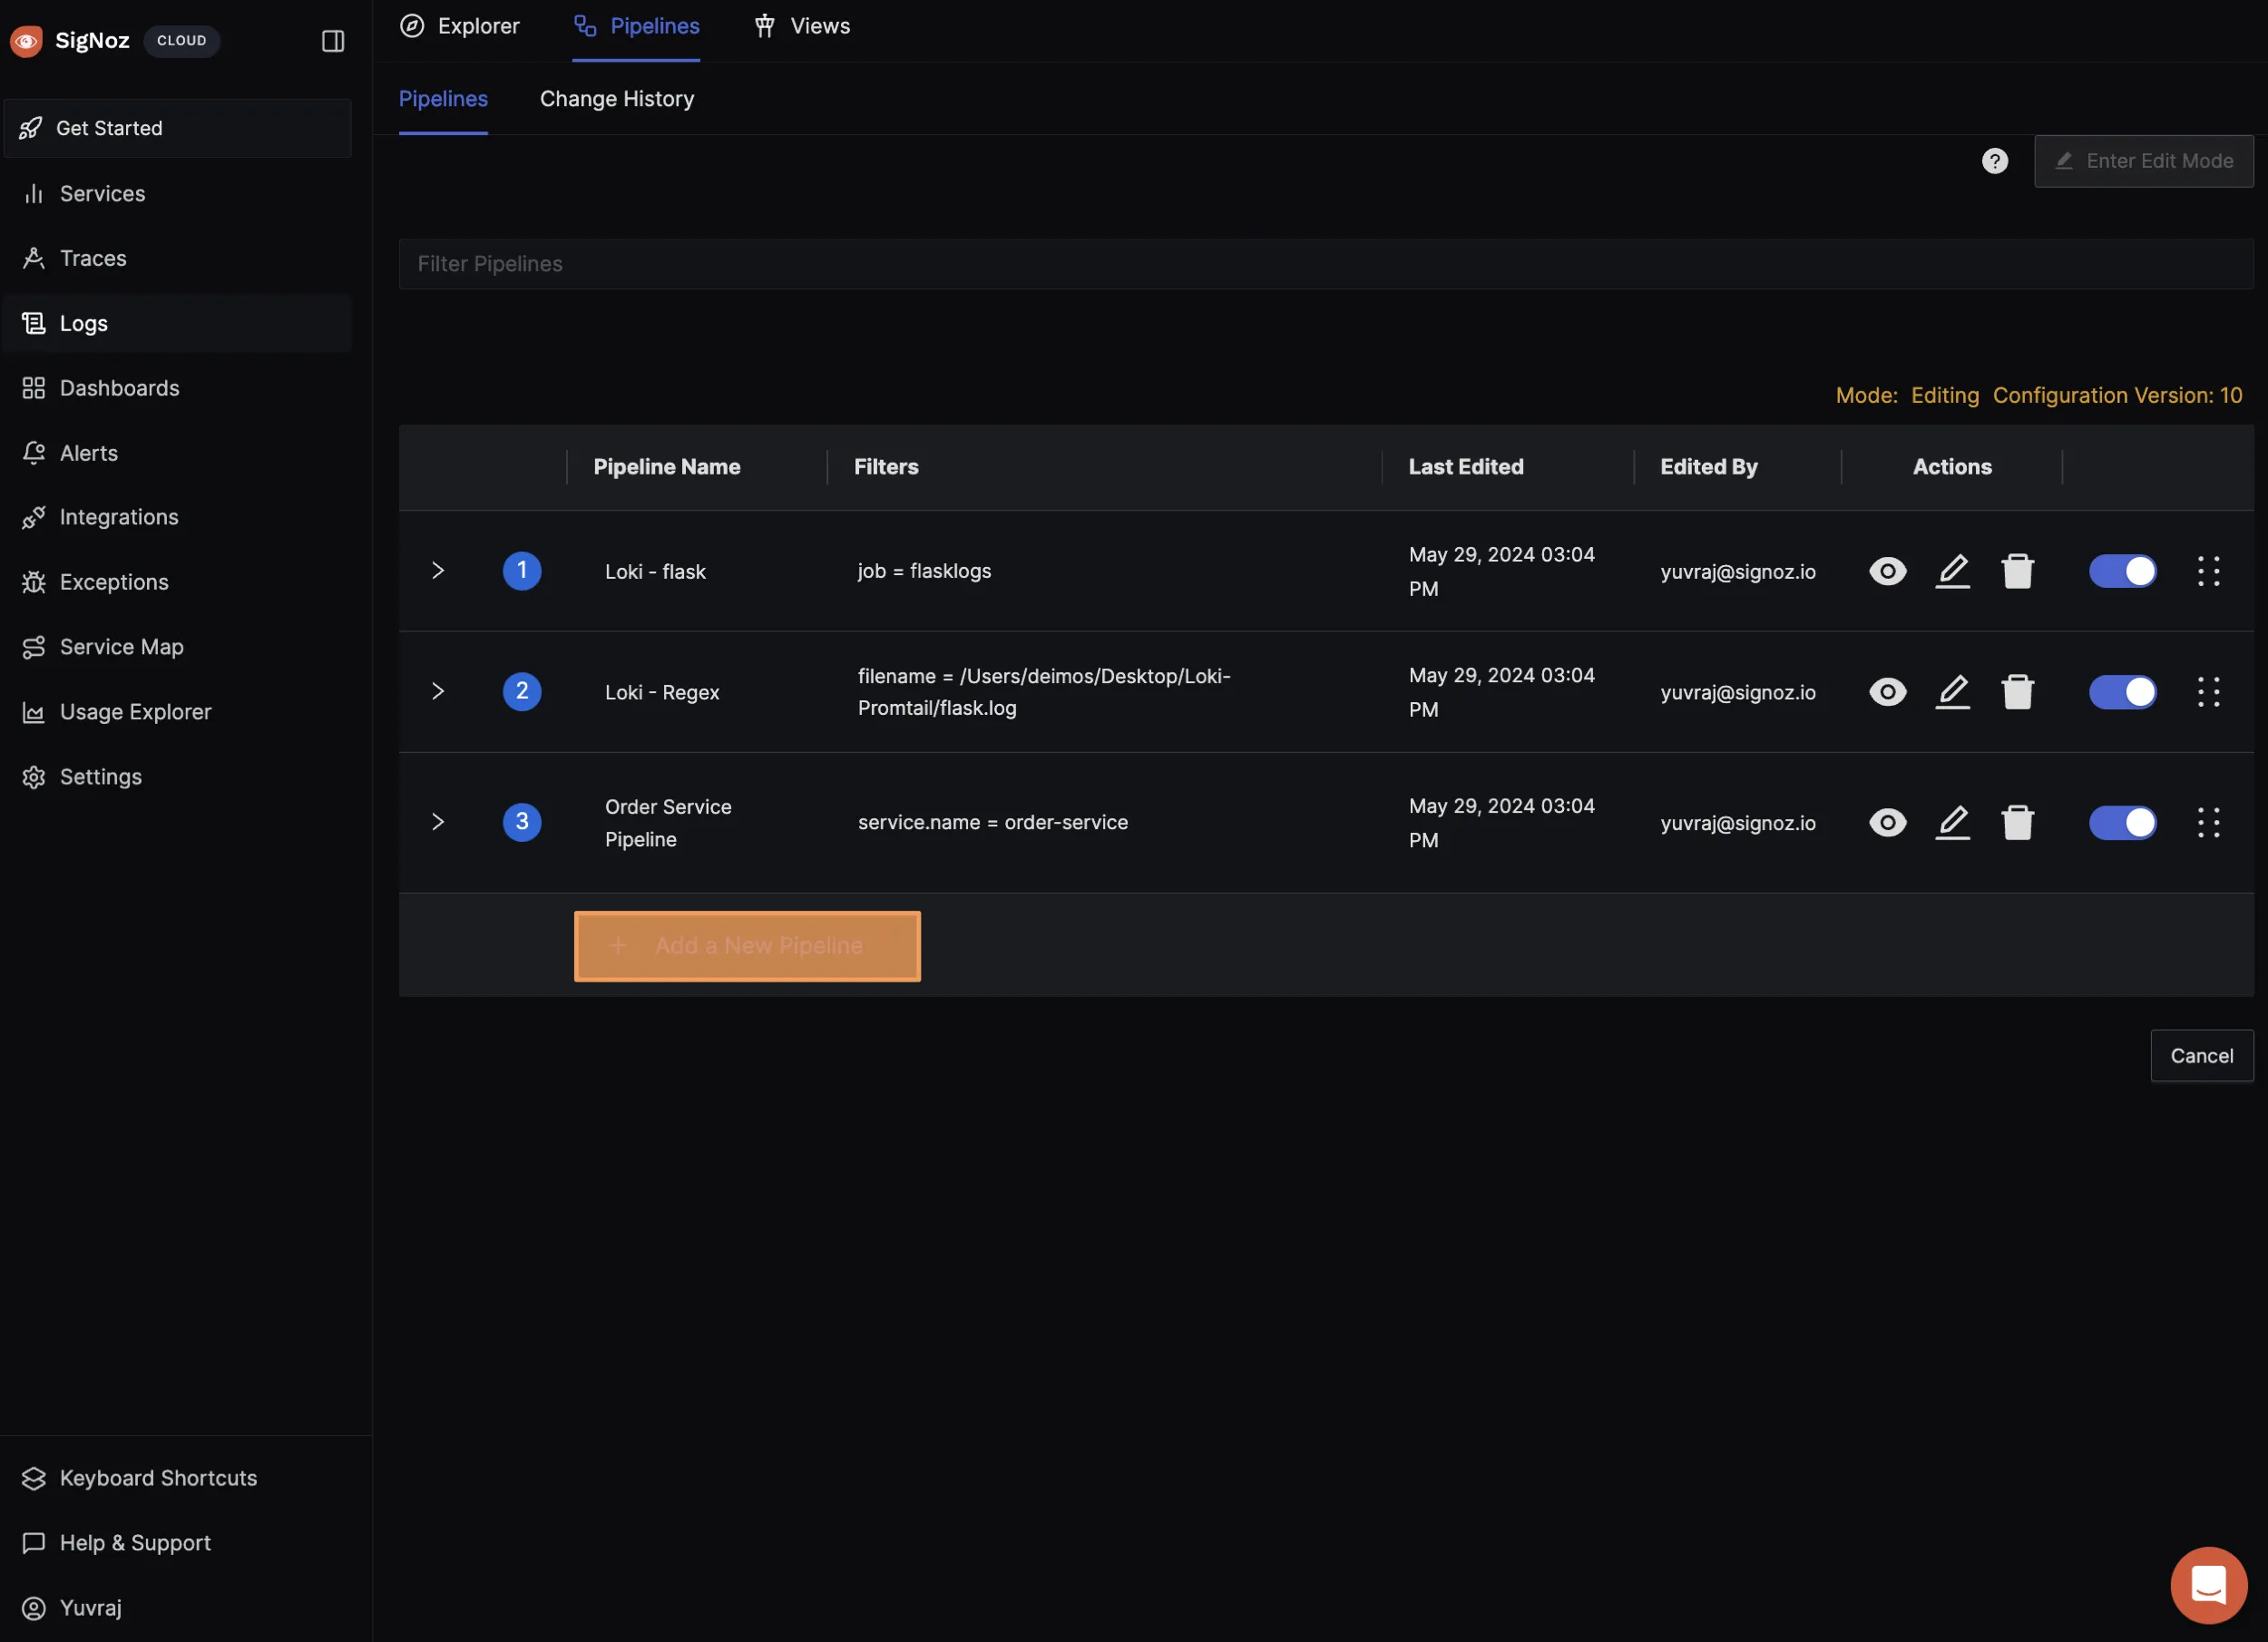The height and width of the screenshot is (1642, 2268).
Task: Preview the Loki - Regex pipeline with the eye icon
Action: [1887, 692]
